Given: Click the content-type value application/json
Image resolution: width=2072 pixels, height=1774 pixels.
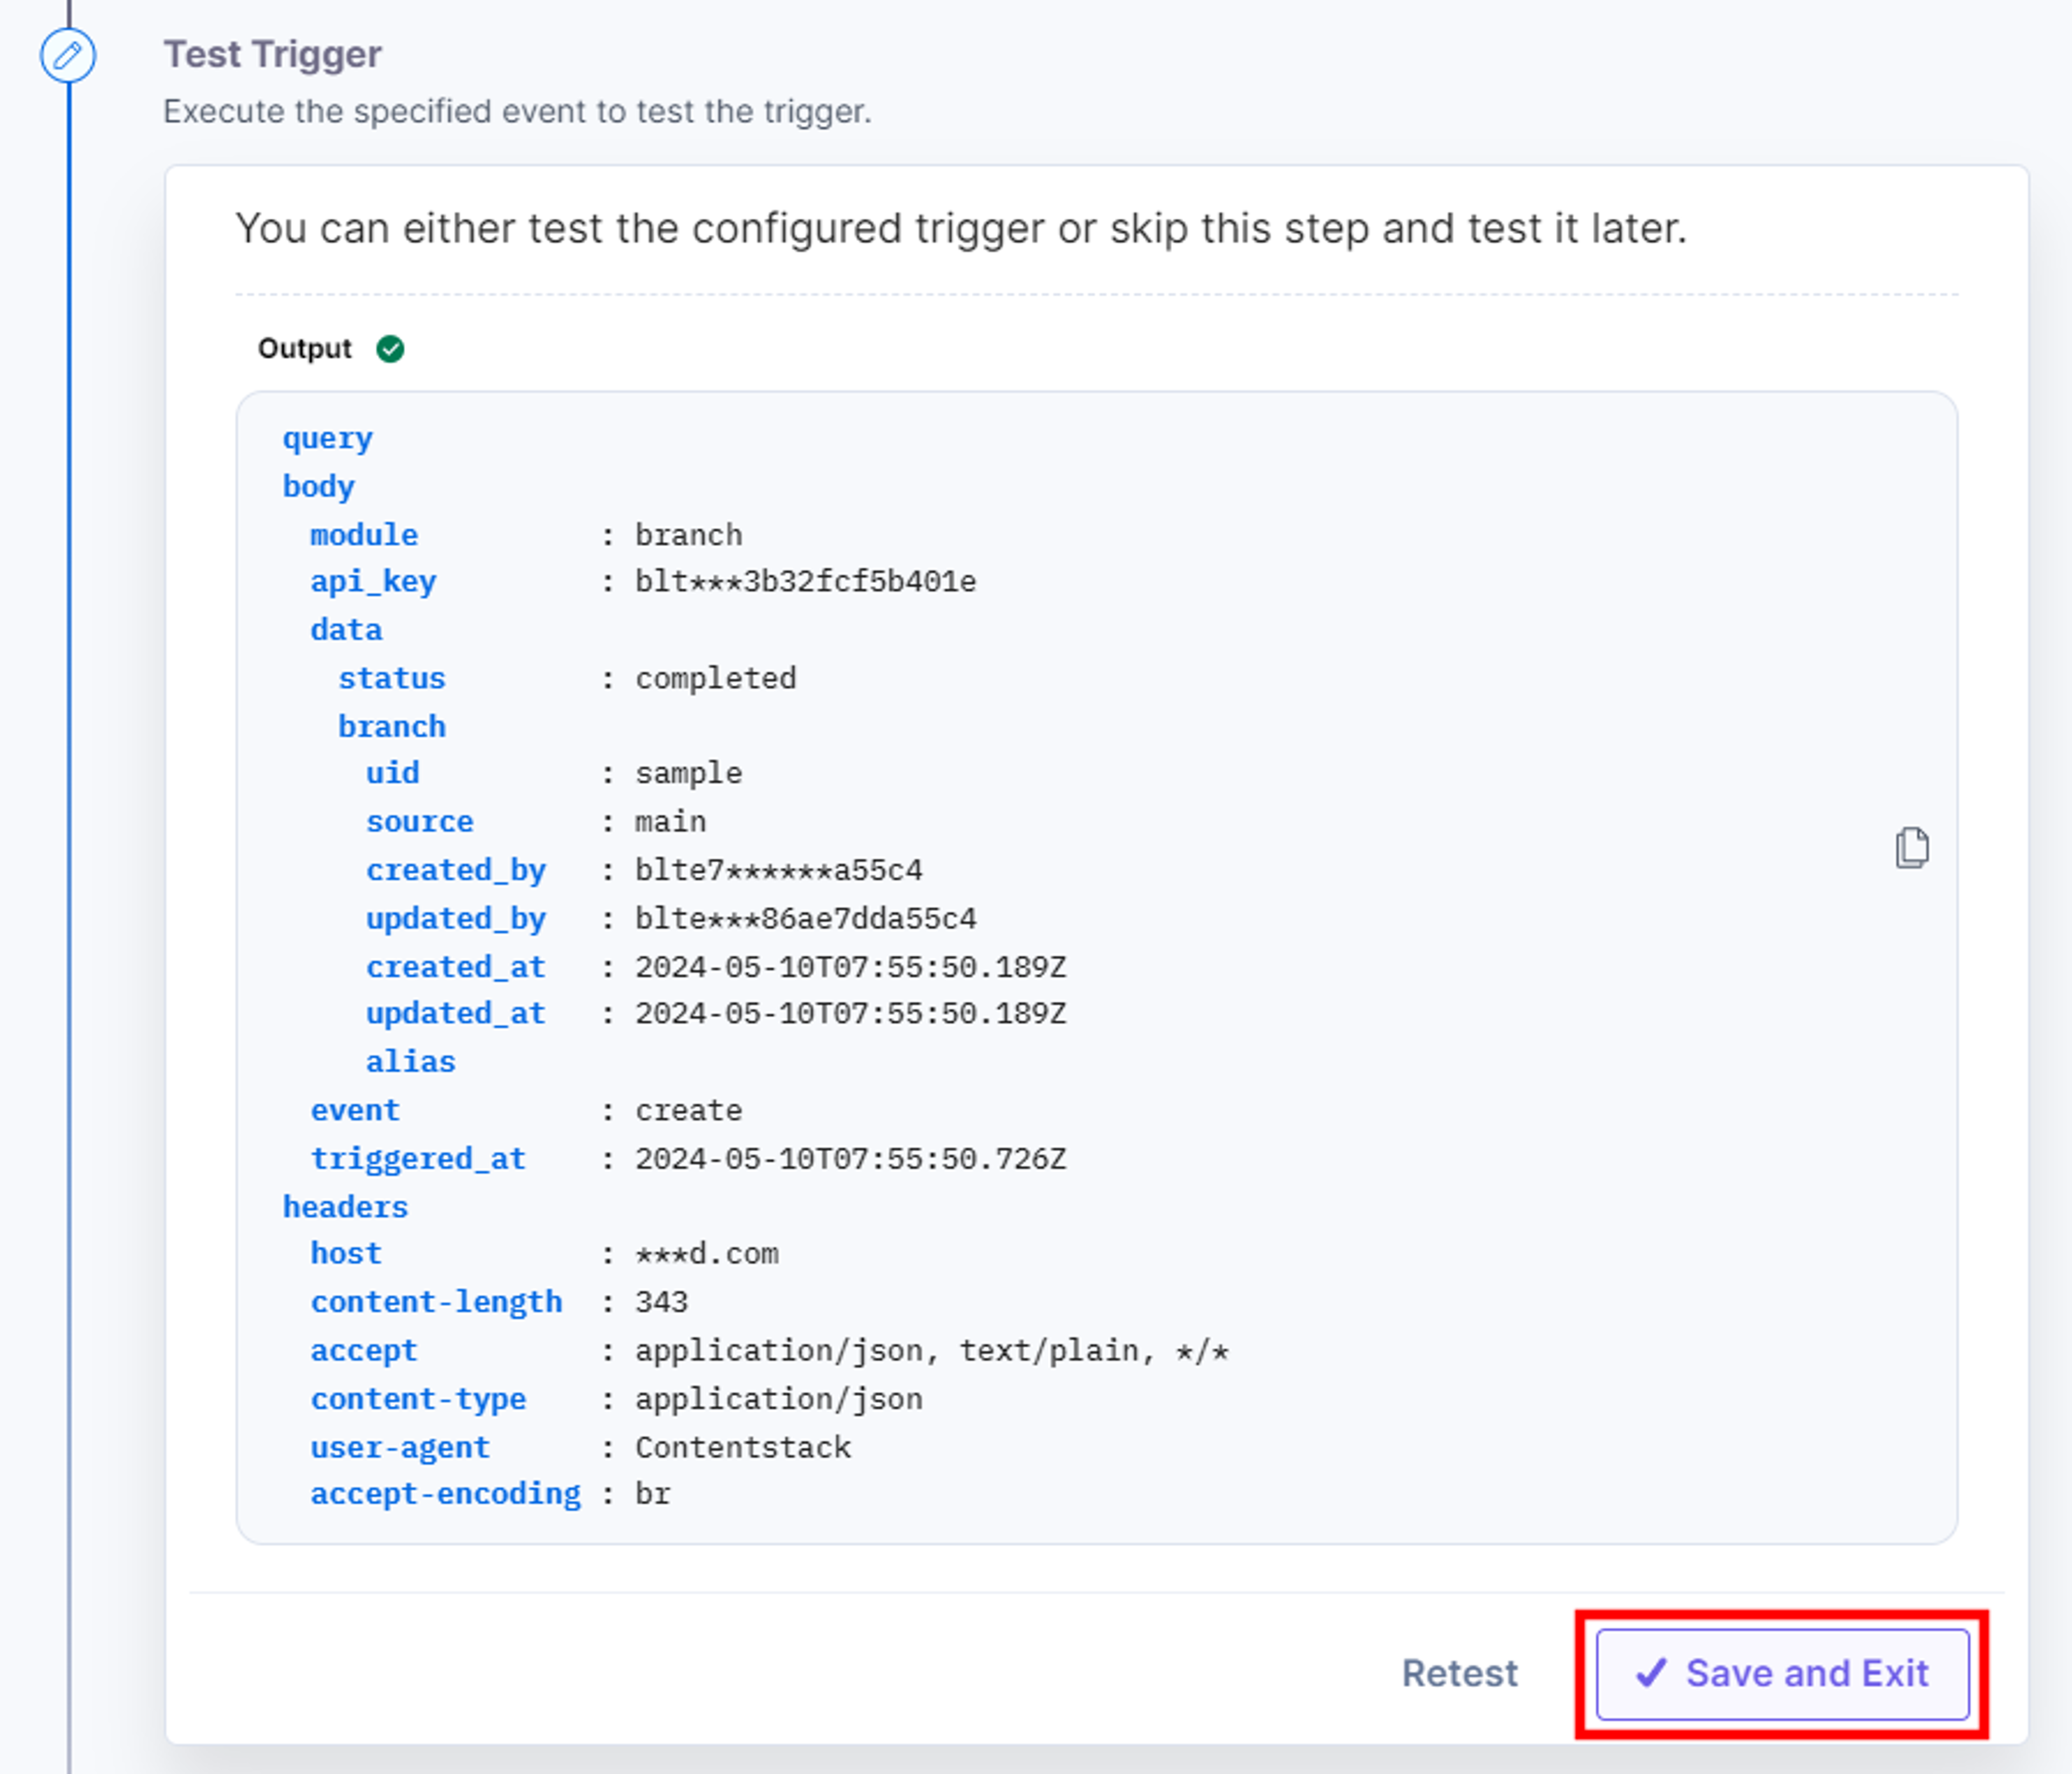Looking at the screenshot, I should click(778, 1399).
